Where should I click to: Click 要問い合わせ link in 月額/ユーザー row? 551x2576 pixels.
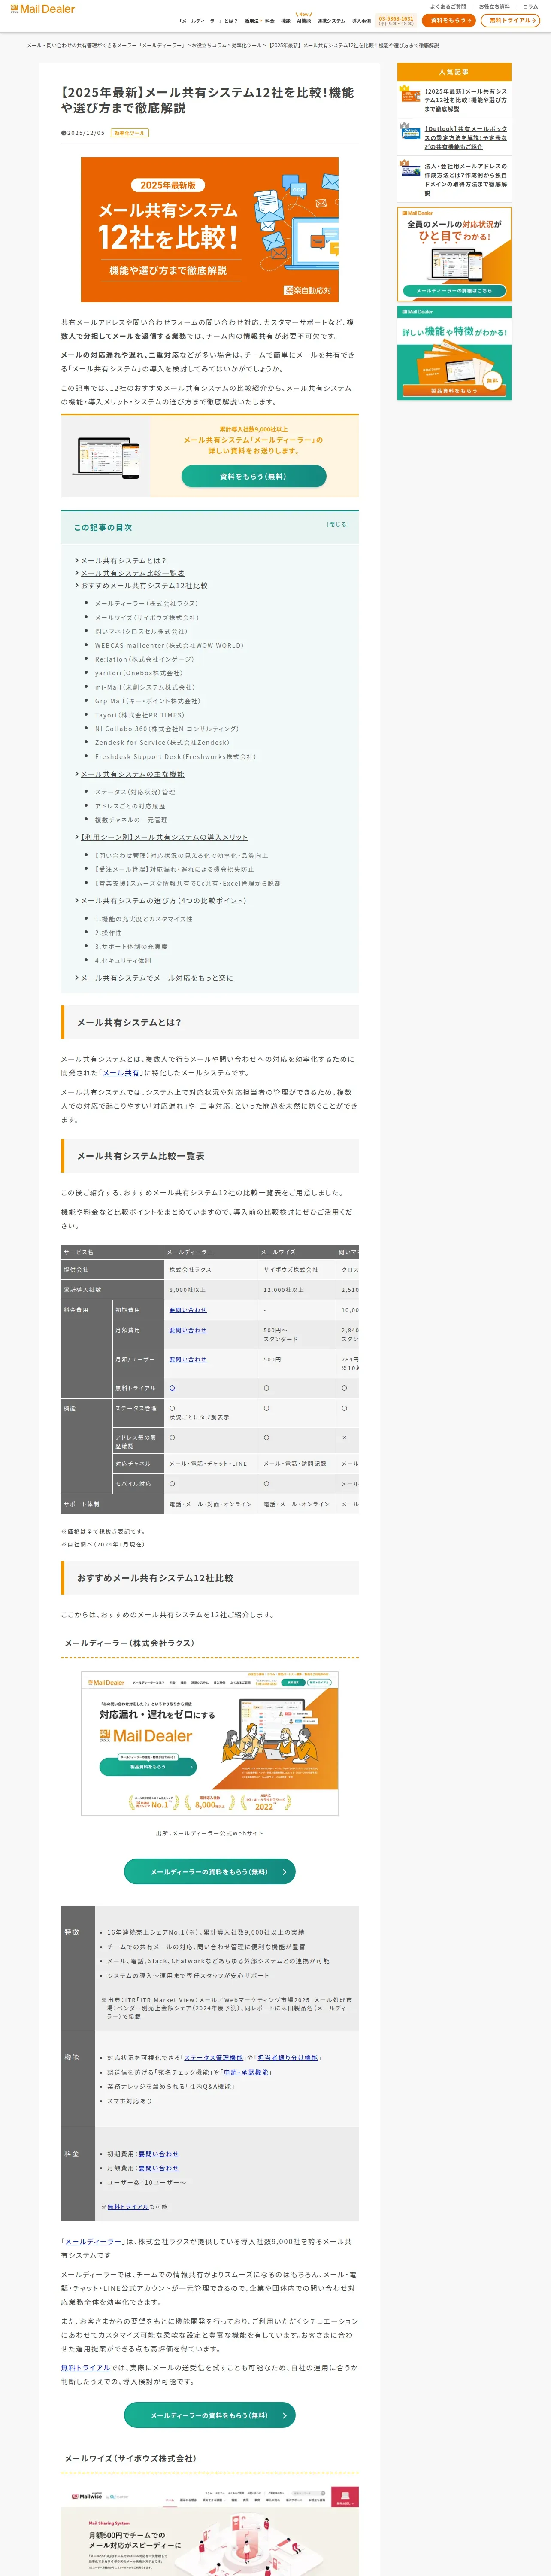point(188,1359)
